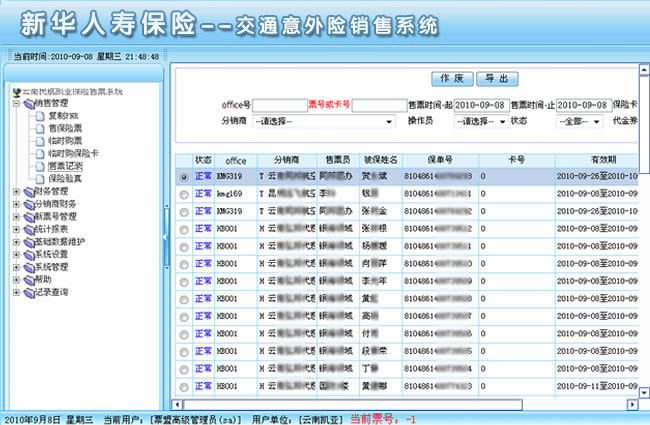Select the radio for insured 张 ending 金
This screenshot has width=650, height=425.
pos(184,212)
